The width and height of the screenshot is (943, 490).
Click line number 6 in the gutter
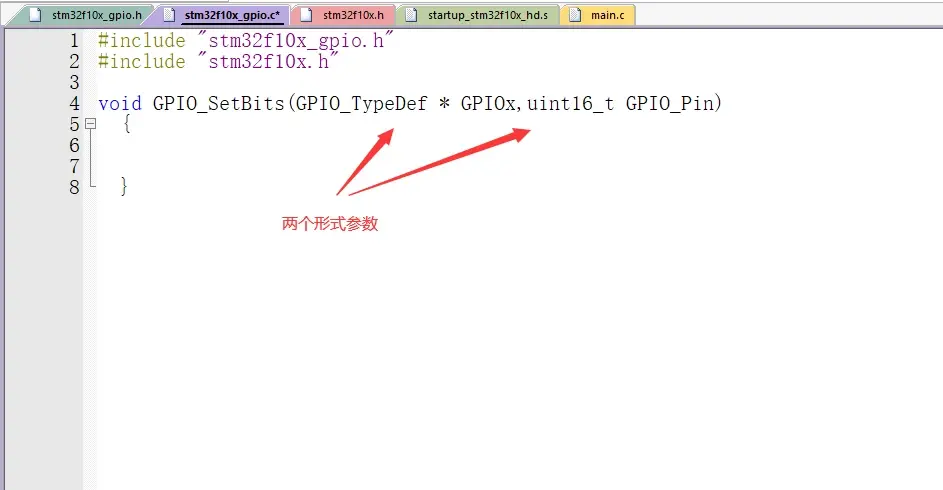tap(74, 145)
